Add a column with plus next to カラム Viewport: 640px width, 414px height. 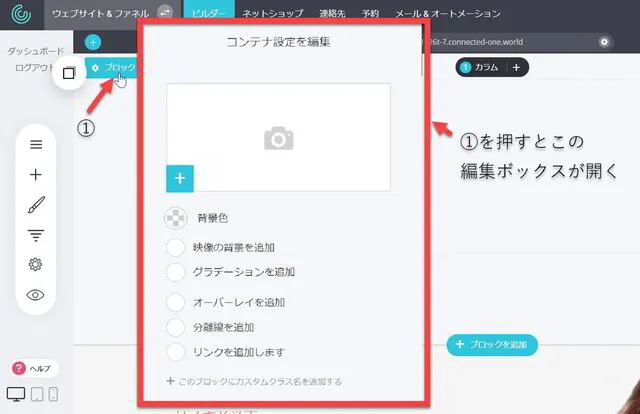pyautogui.click(x=515, y=67)
